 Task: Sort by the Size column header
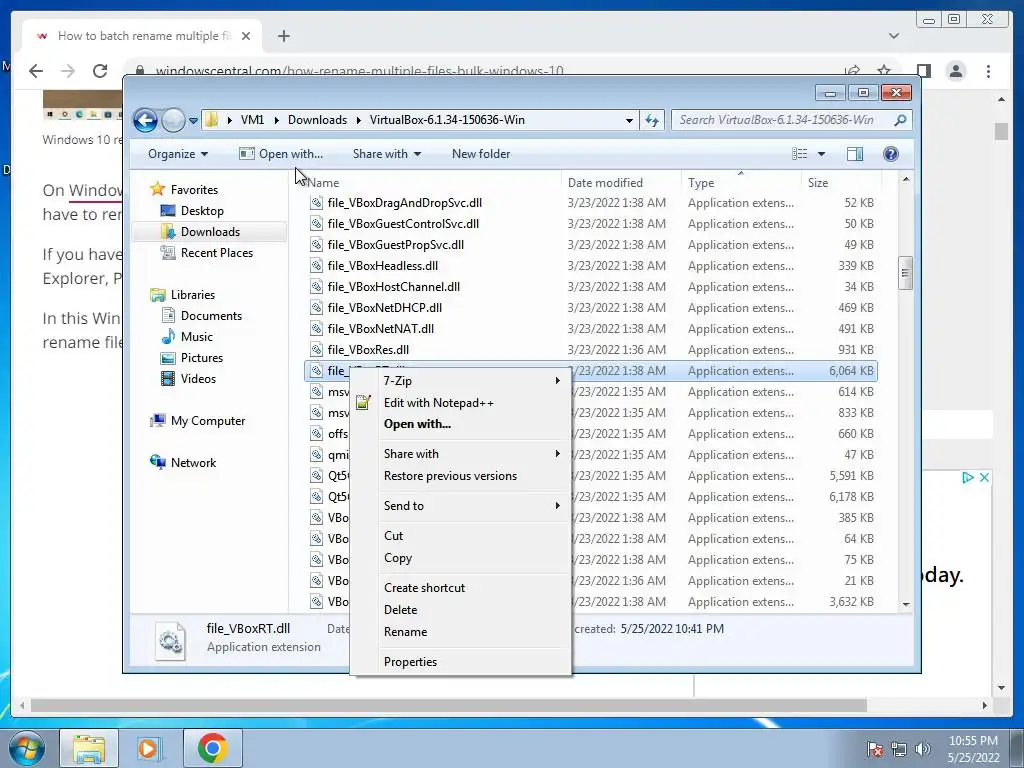click(841, 183)
